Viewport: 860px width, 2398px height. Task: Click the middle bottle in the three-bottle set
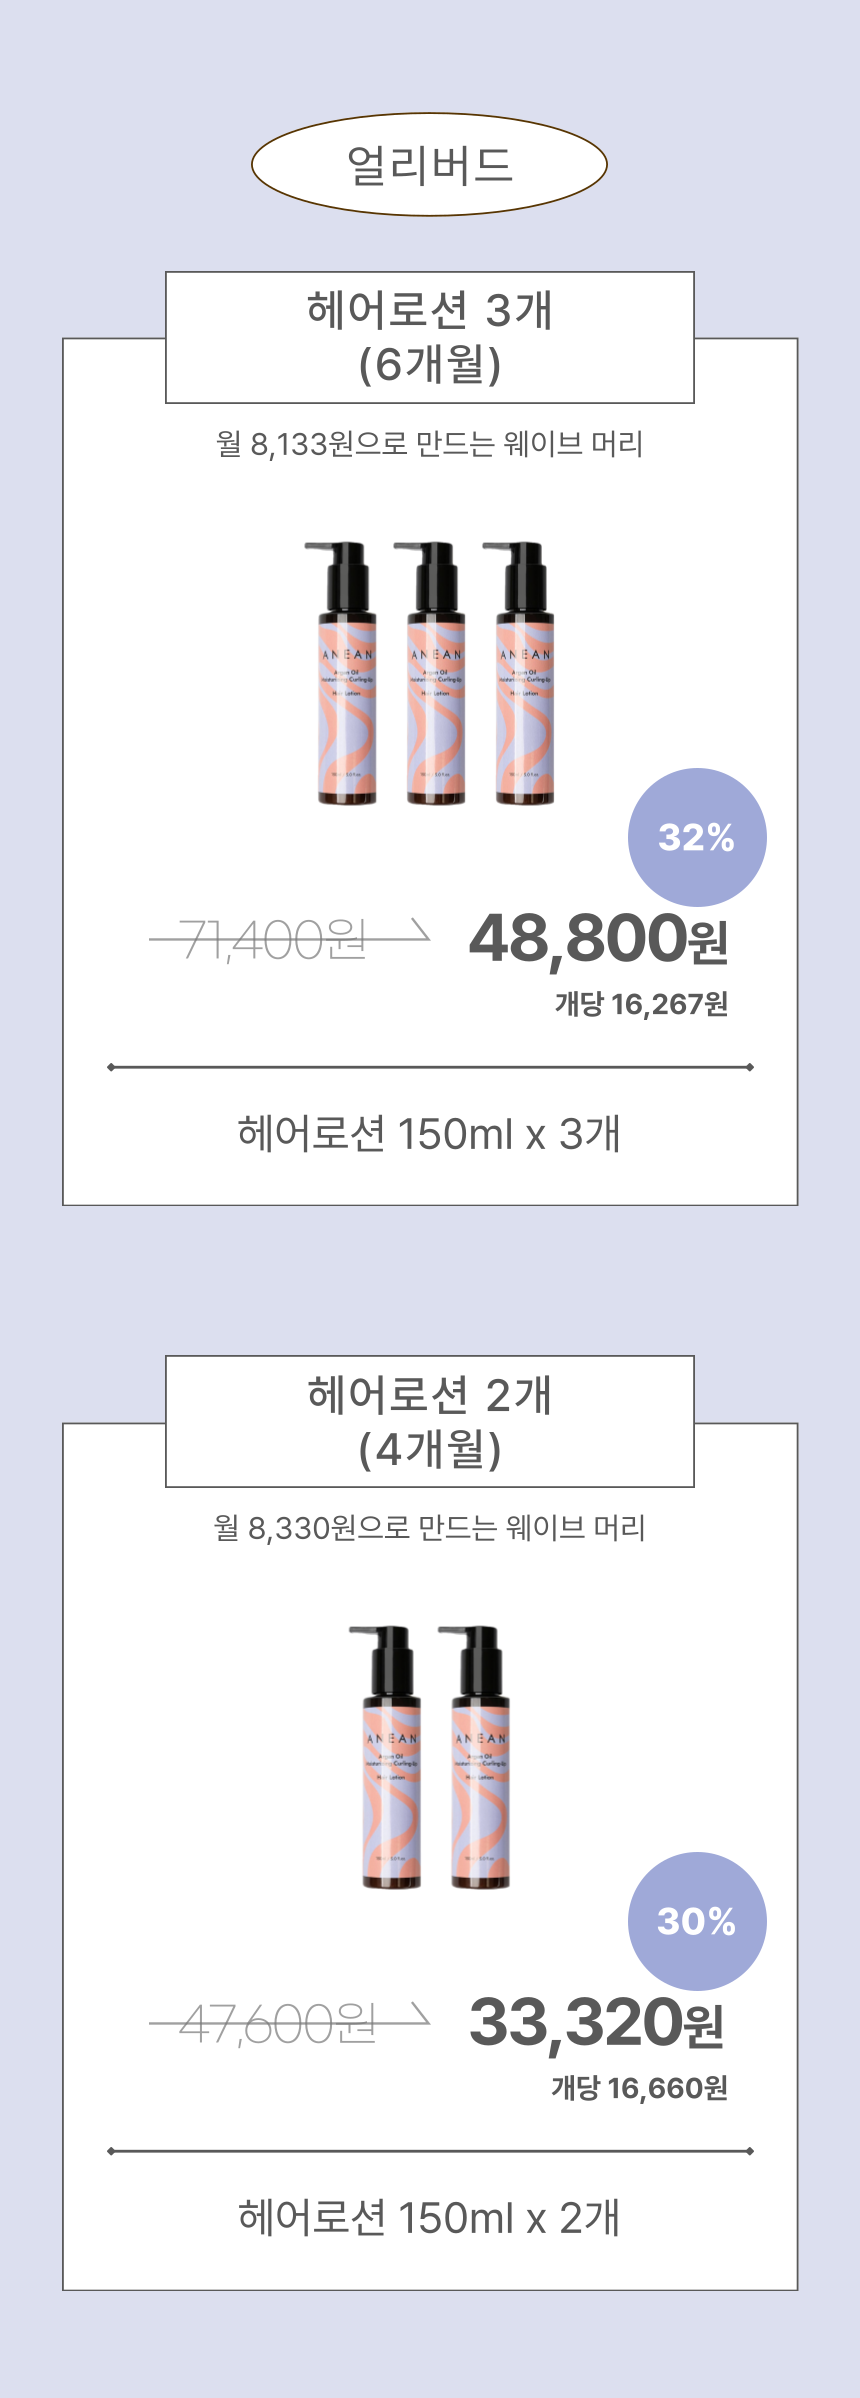point(435,674)
